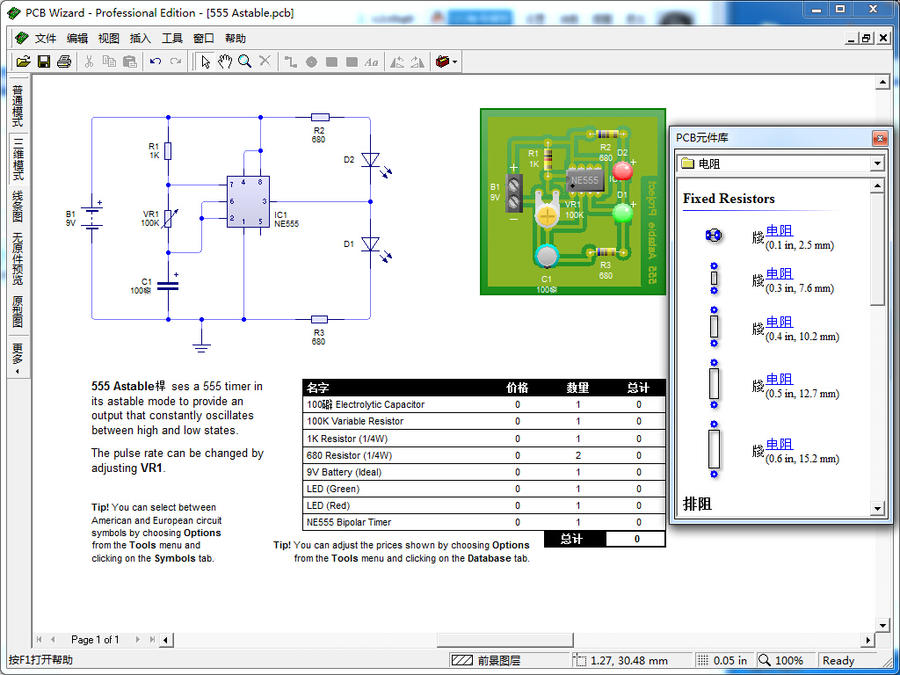Click the 0.5 in 电阻 resistor link
The image size is (900, 675).
[x=779, y=379]
